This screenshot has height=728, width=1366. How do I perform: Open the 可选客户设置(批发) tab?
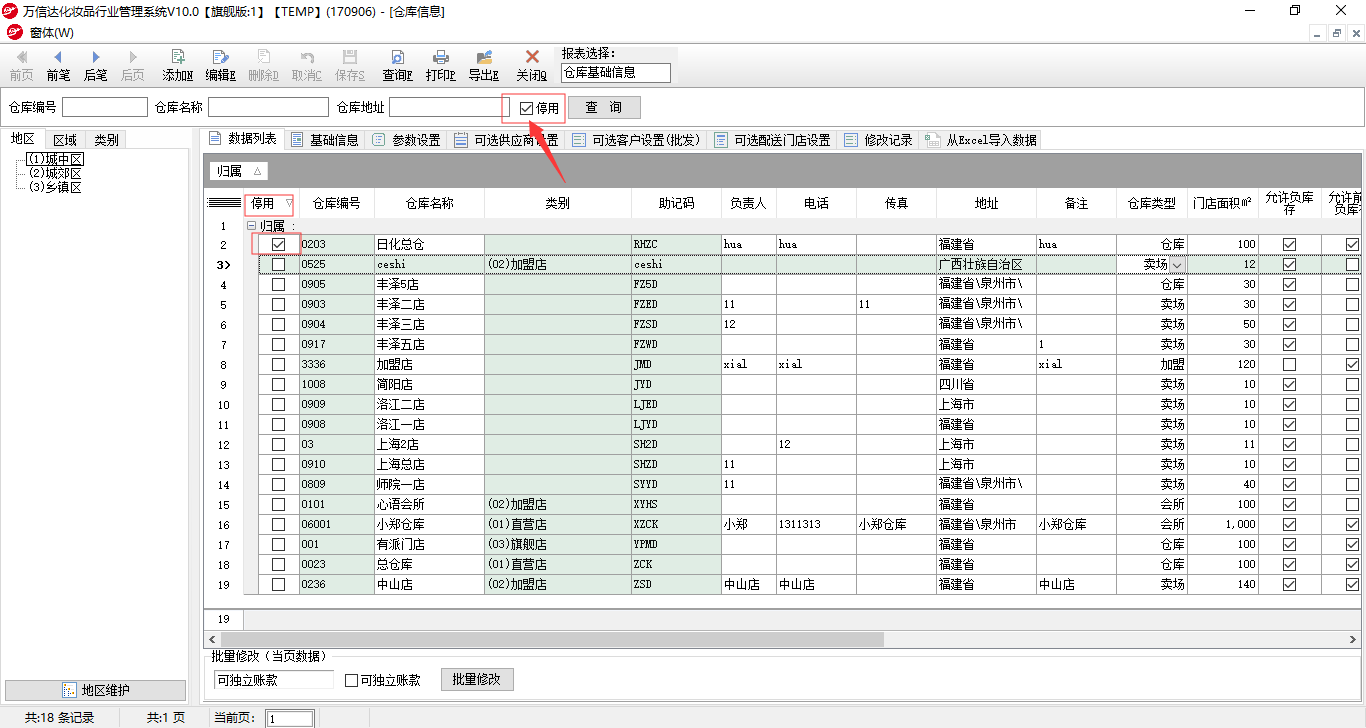(637, 140)
